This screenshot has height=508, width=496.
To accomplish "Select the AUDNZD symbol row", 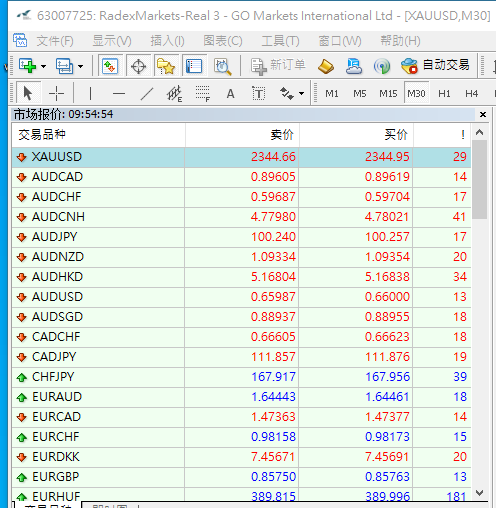I will [241, 257].
